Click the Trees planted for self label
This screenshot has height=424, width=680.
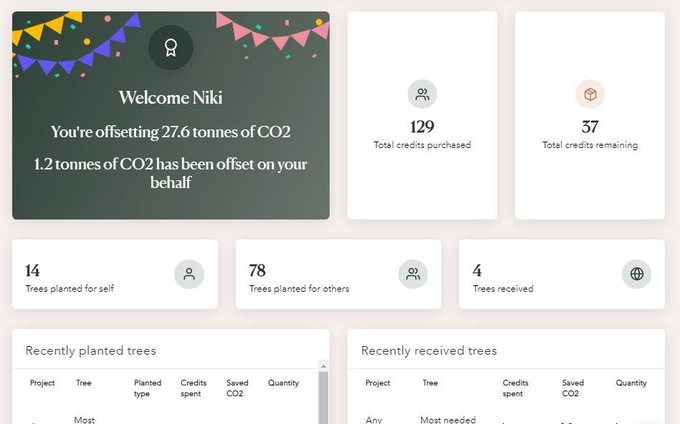tap(69, 289)
